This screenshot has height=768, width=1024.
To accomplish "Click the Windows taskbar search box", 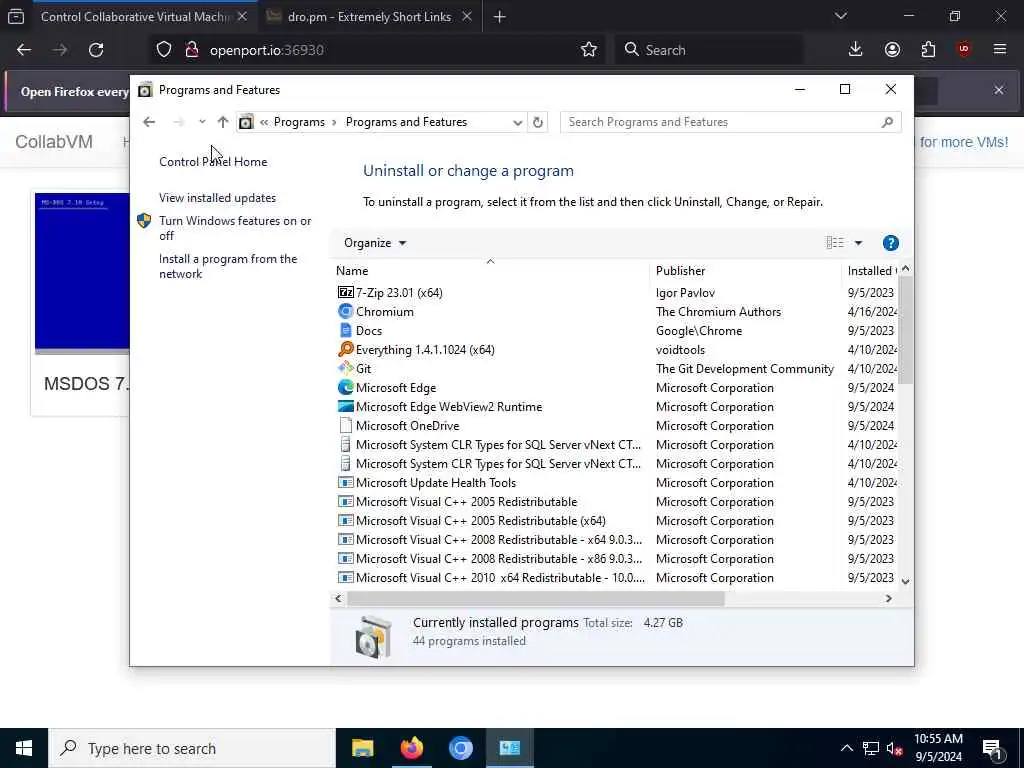I will [191, 748].
